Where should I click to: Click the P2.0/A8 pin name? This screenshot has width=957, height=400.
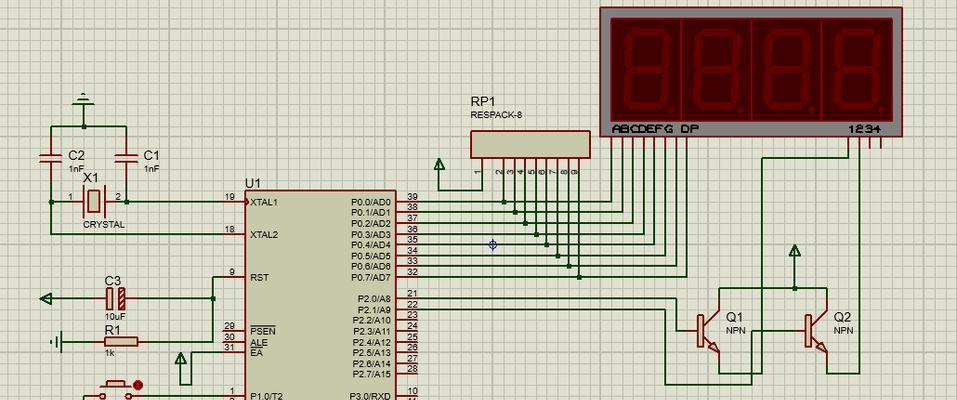tap(373, 299)
